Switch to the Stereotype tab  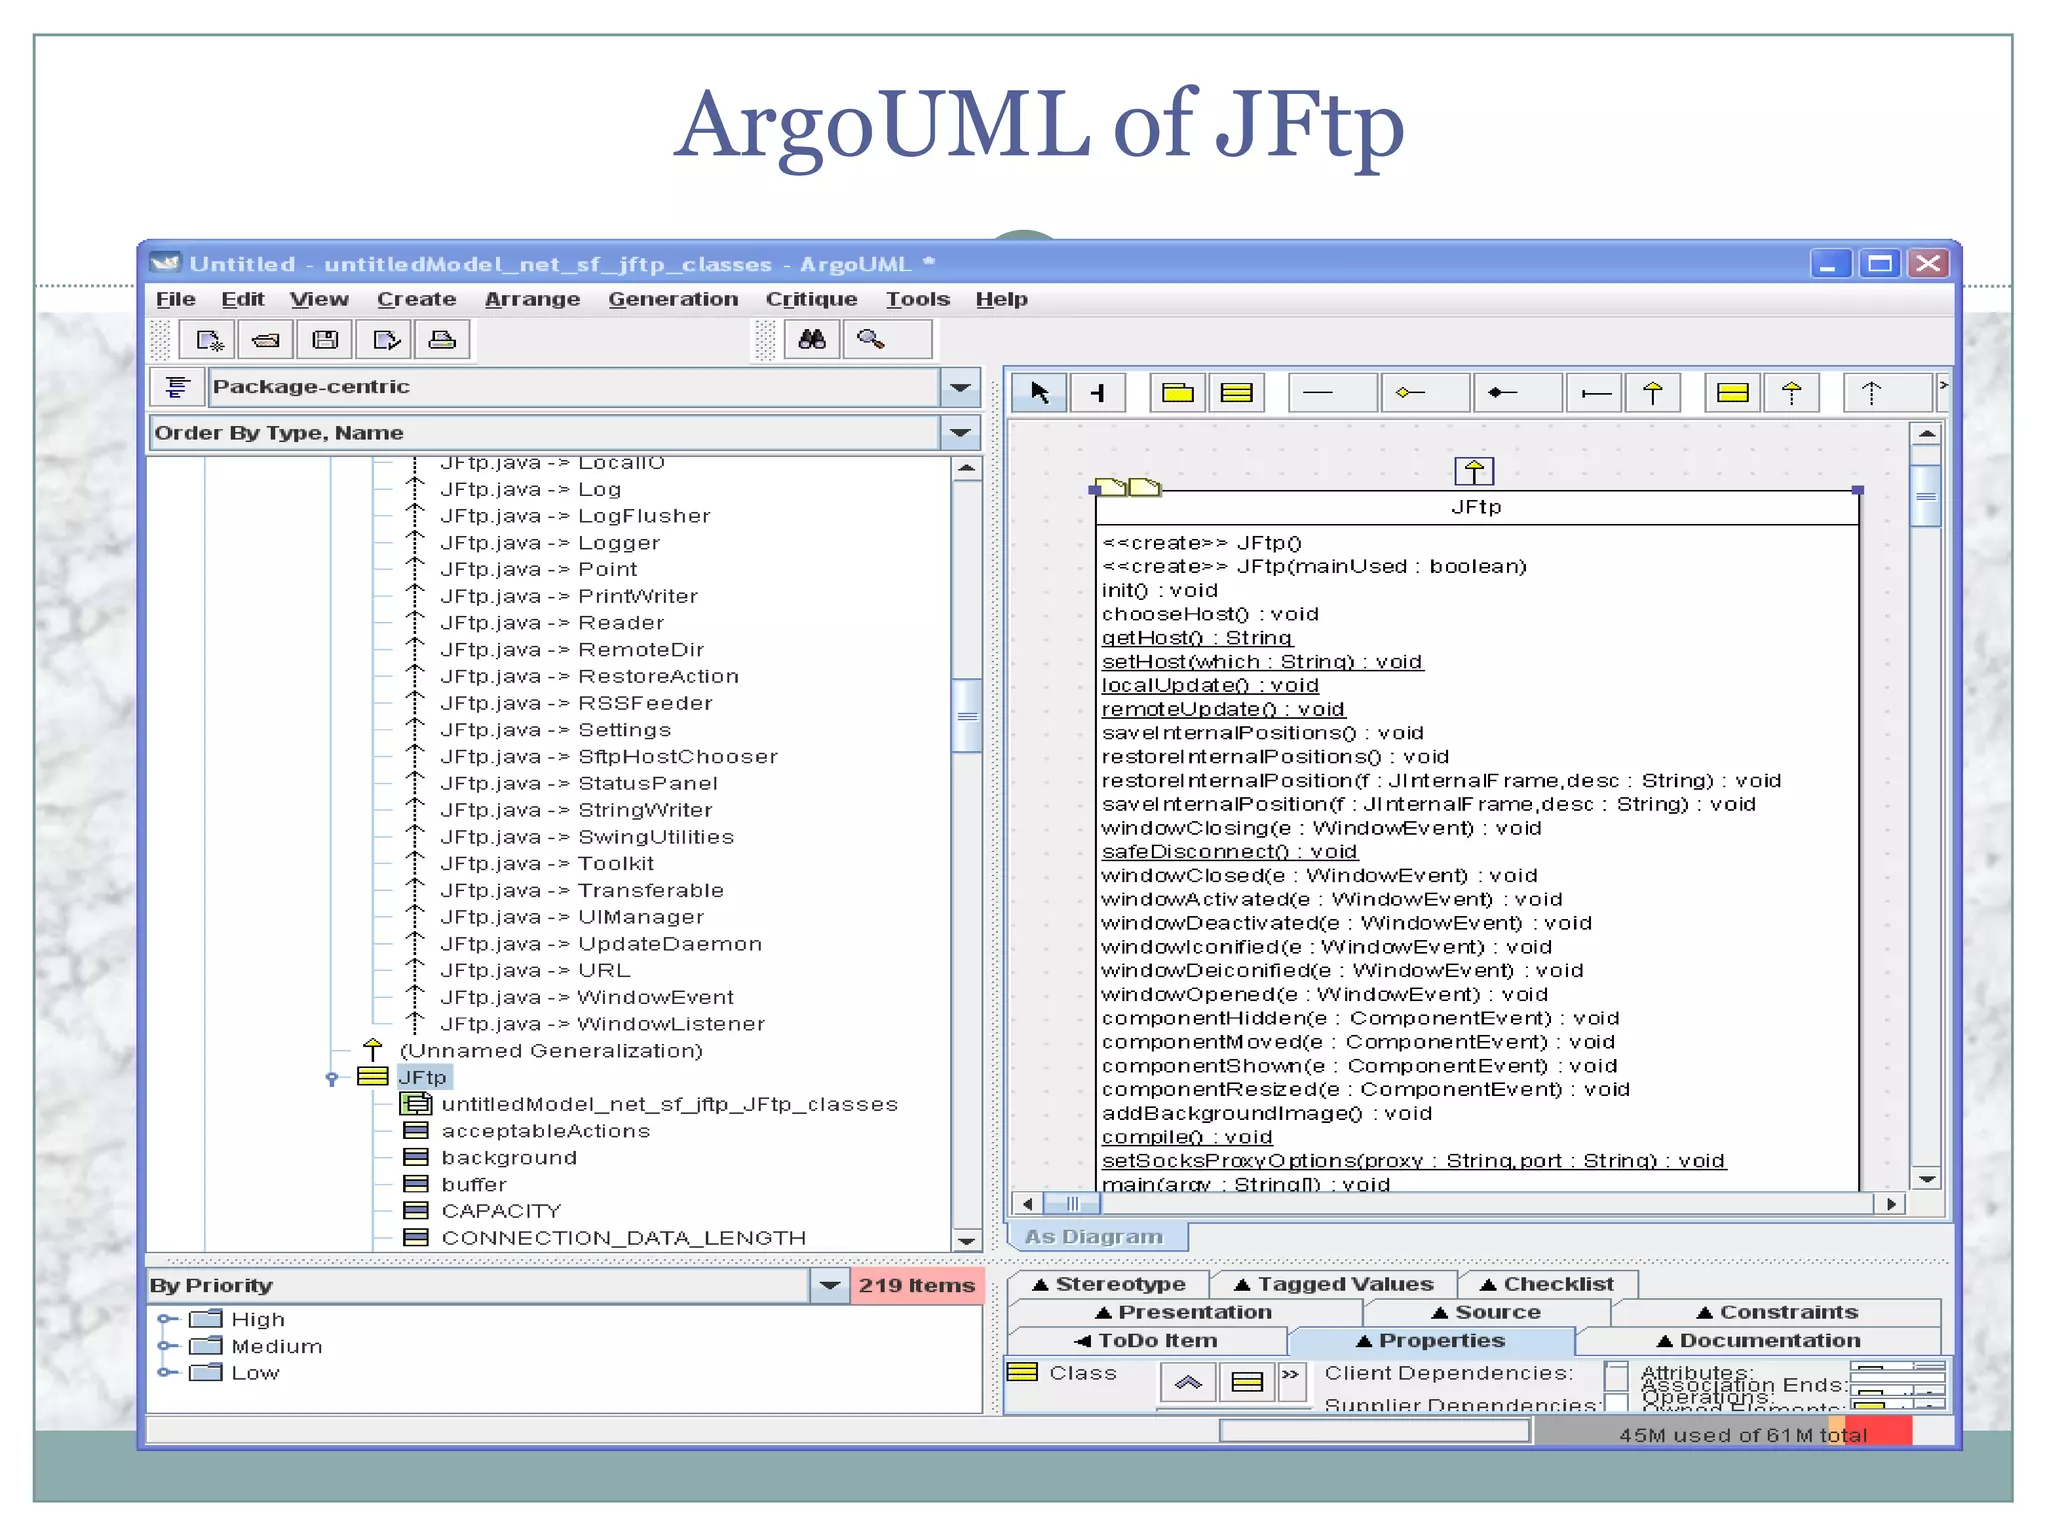point(1109,1285)
